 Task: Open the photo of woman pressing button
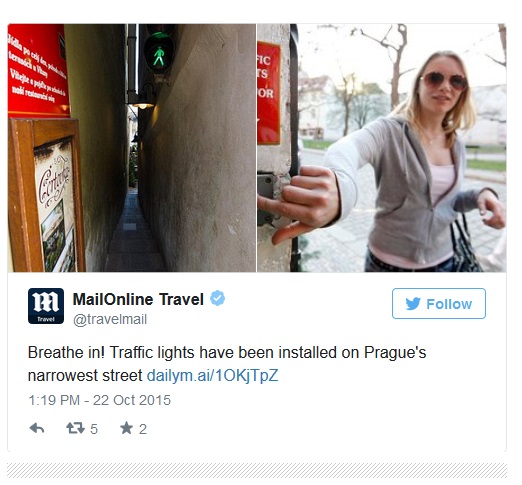tap(382, 148)
